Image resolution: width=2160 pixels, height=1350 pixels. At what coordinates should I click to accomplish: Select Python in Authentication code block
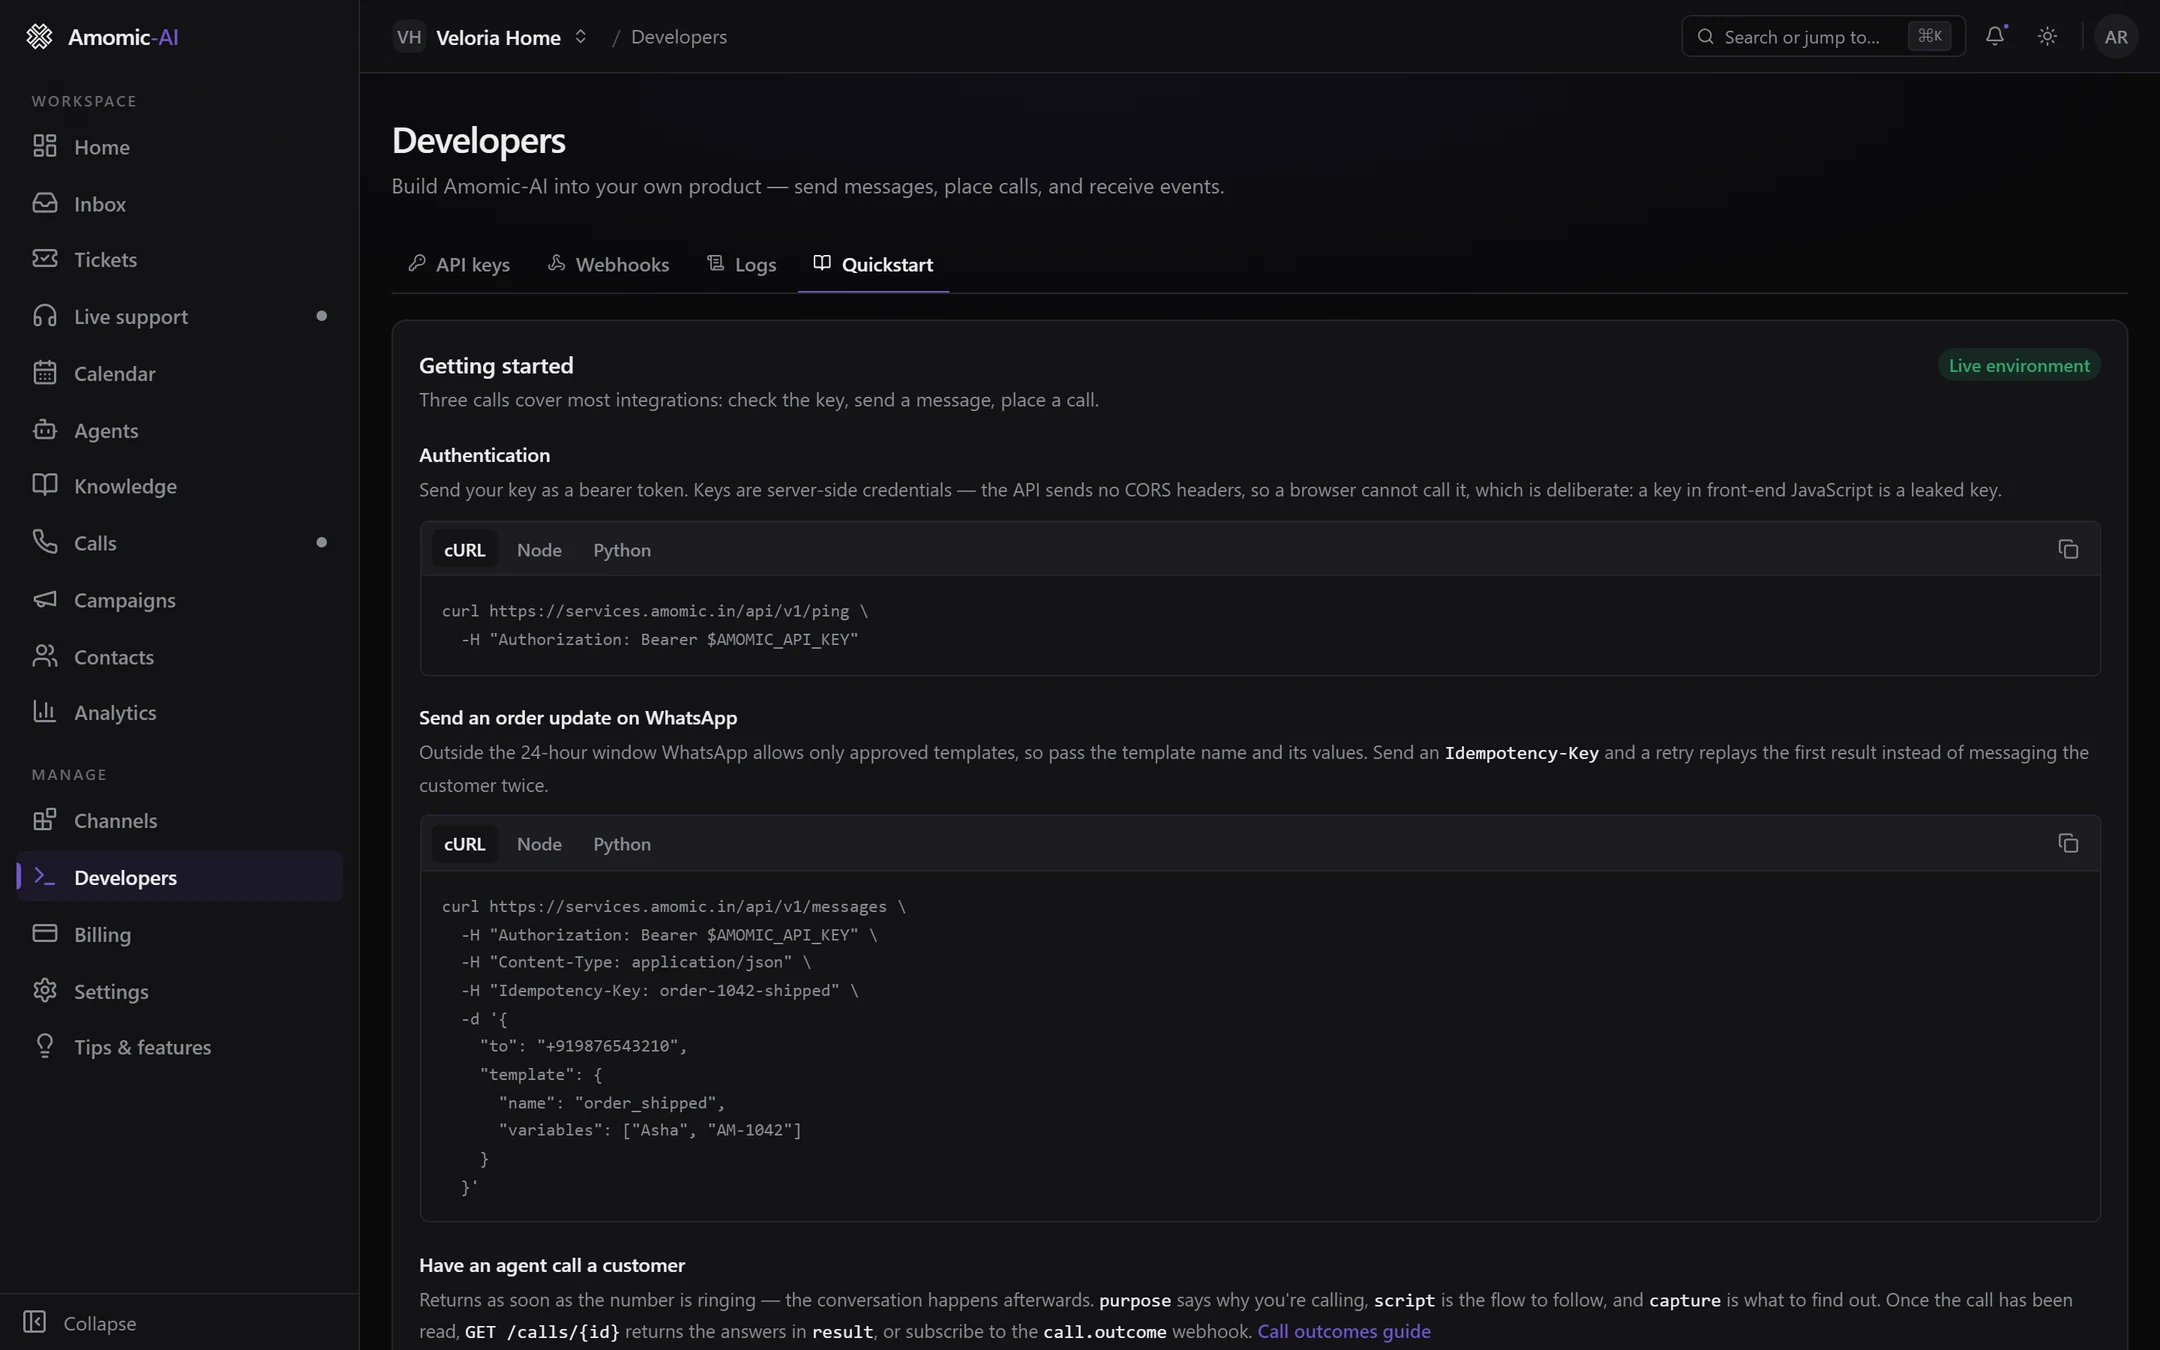point(622,550)
